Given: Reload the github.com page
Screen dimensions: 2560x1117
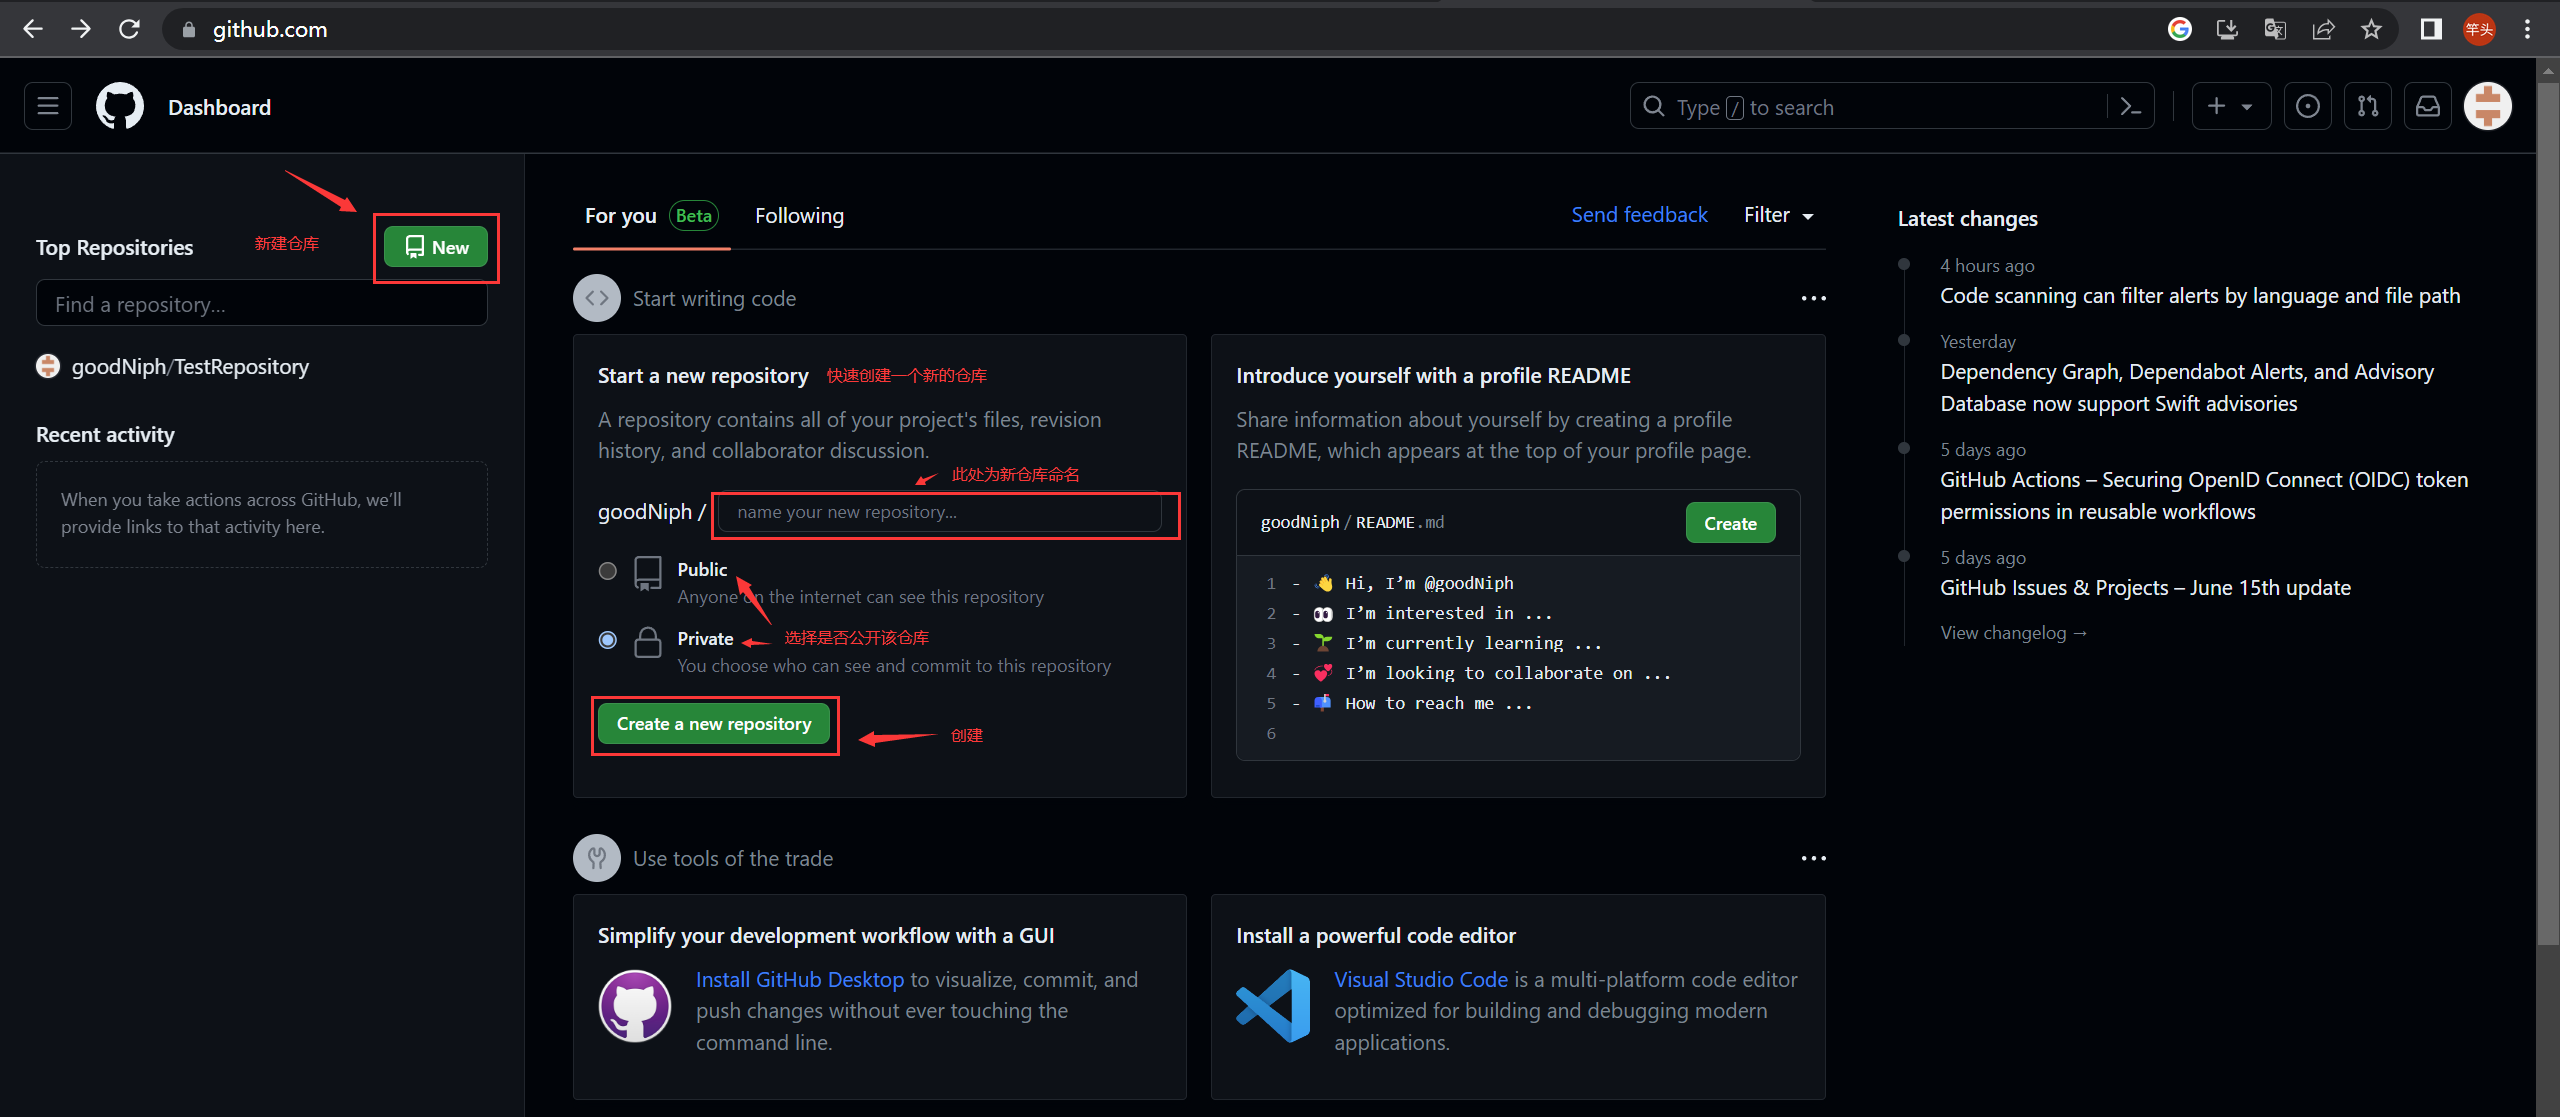Looking at the screenshot, I should pos(129,29).
